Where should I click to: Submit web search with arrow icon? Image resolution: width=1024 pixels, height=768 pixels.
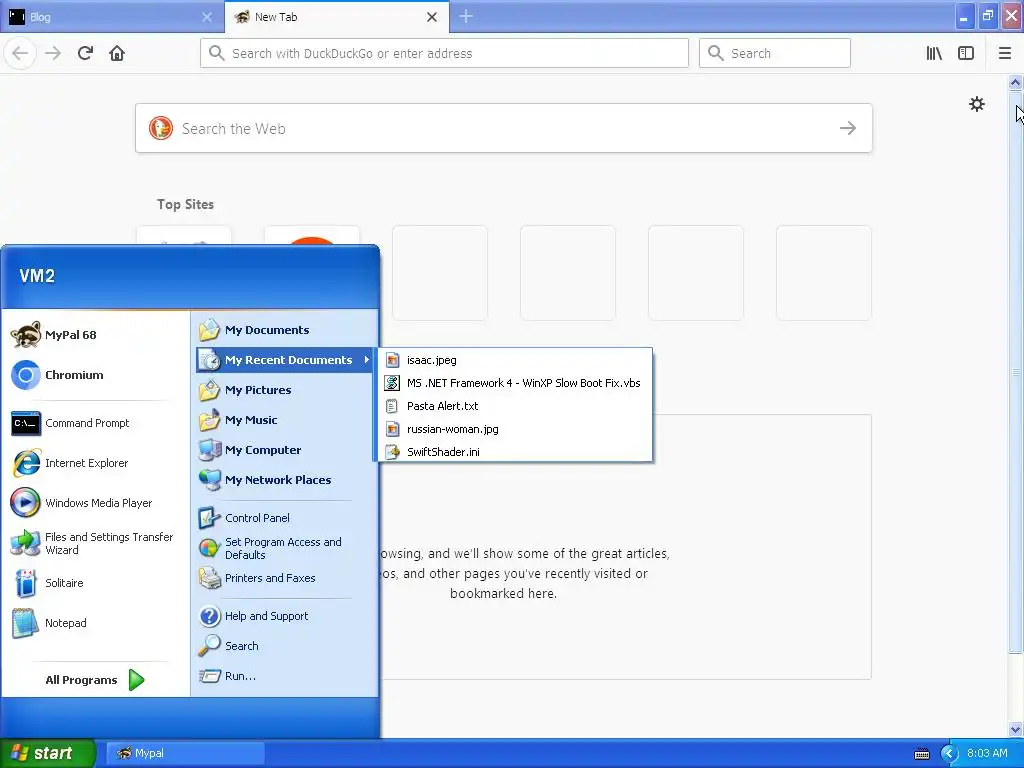coord(848,128)
